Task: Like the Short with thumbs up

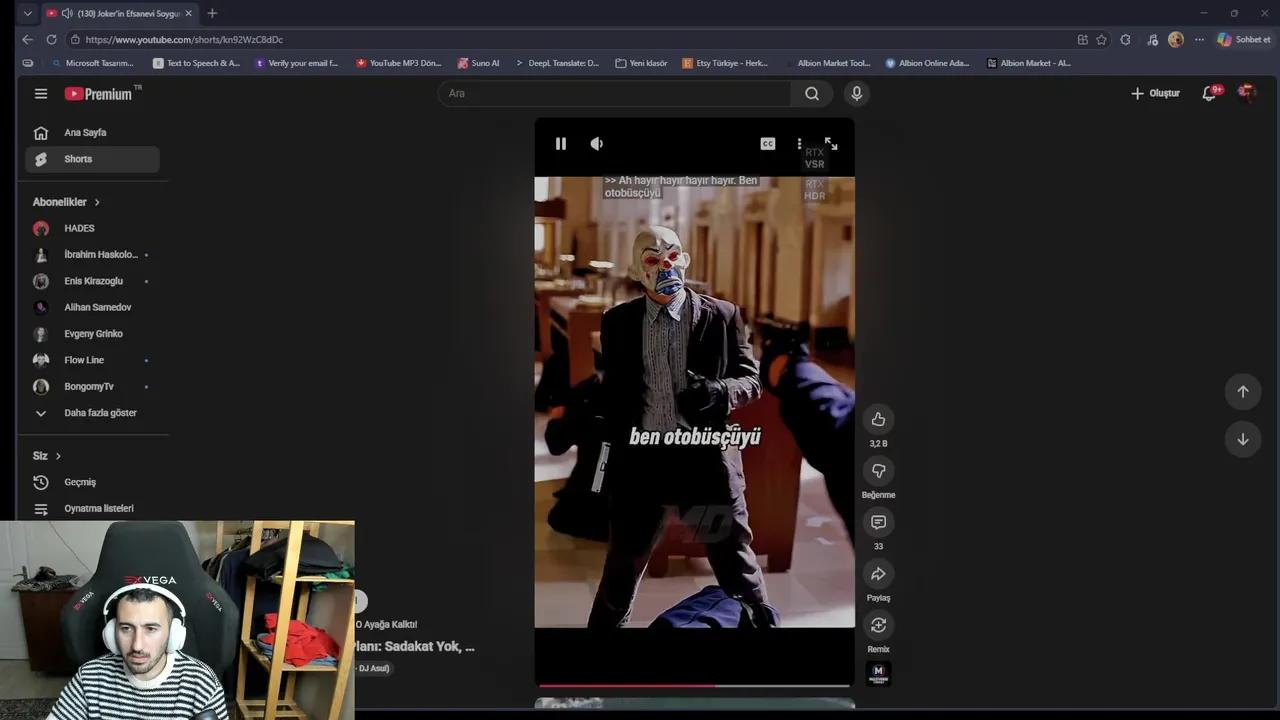Action: pos(878,419)
